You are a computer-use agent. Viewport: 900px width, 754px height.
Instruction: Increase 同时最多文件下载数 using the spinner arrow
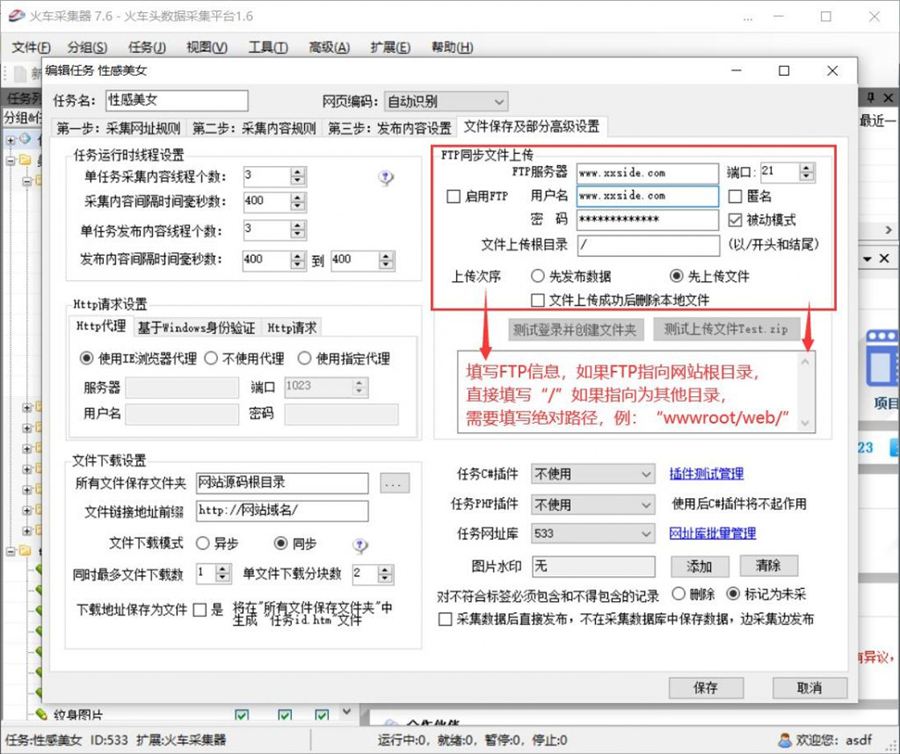pyautogui.click(x=224, y=569)
